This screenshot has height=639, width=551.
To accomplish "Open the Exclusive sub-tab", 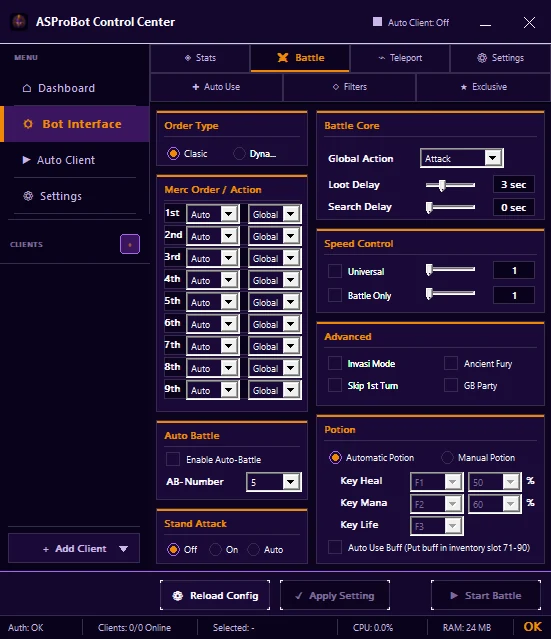I will pos(483,87).
